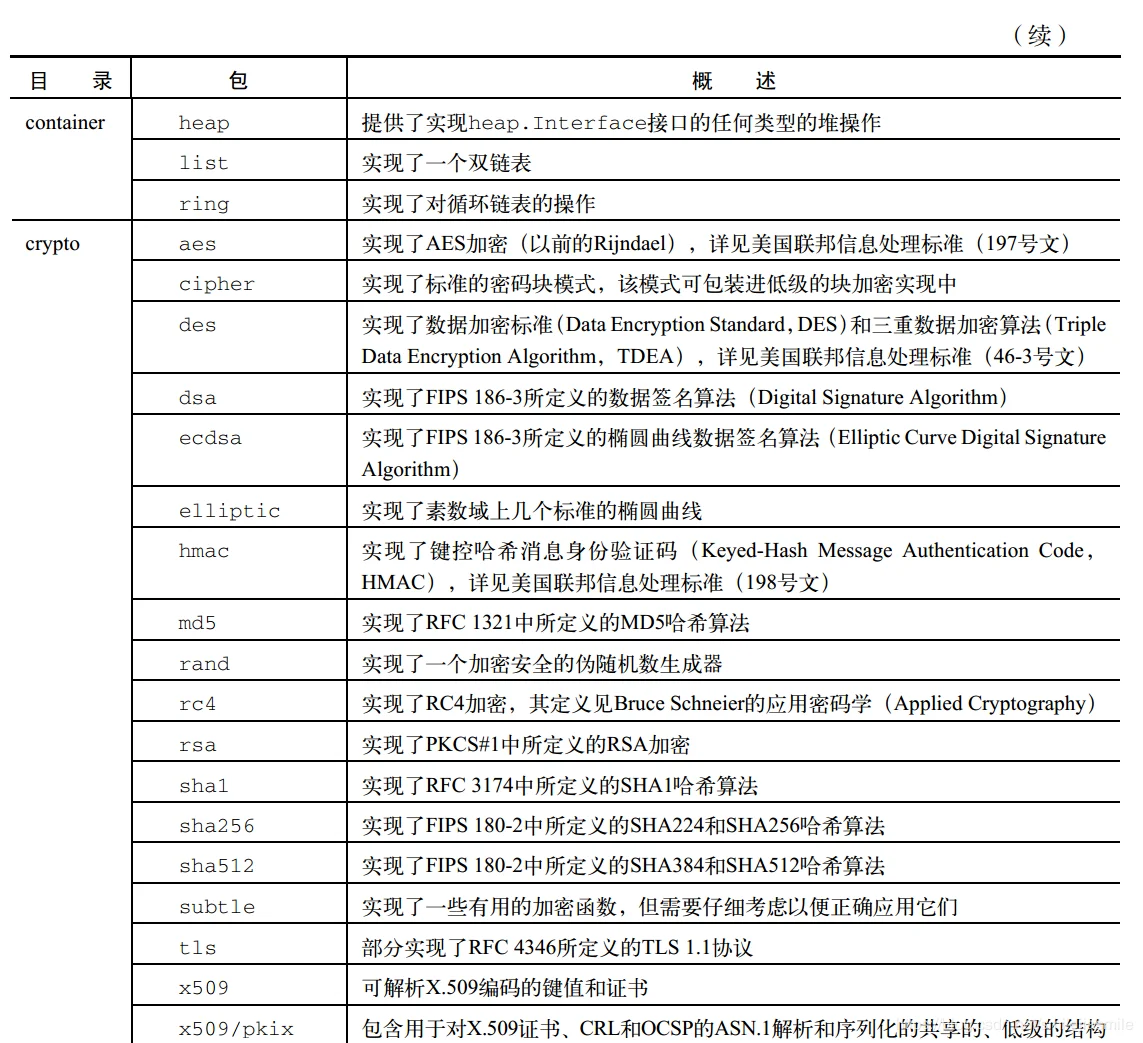
Task: Click the cipher description about 密码块模式
Action: pos(659,284)
